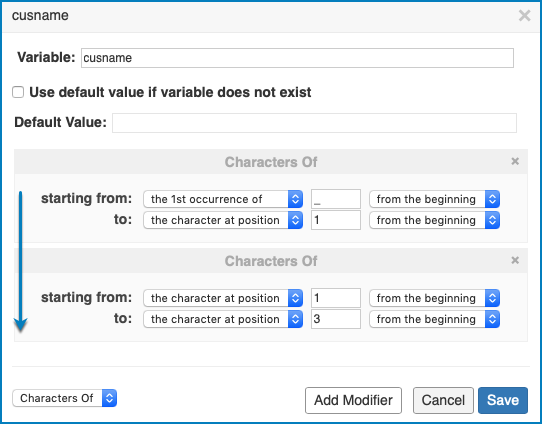Focus the Default Value field
This screenshot has width=542, height=424.
pyautogui.click(x=314, y=123)
